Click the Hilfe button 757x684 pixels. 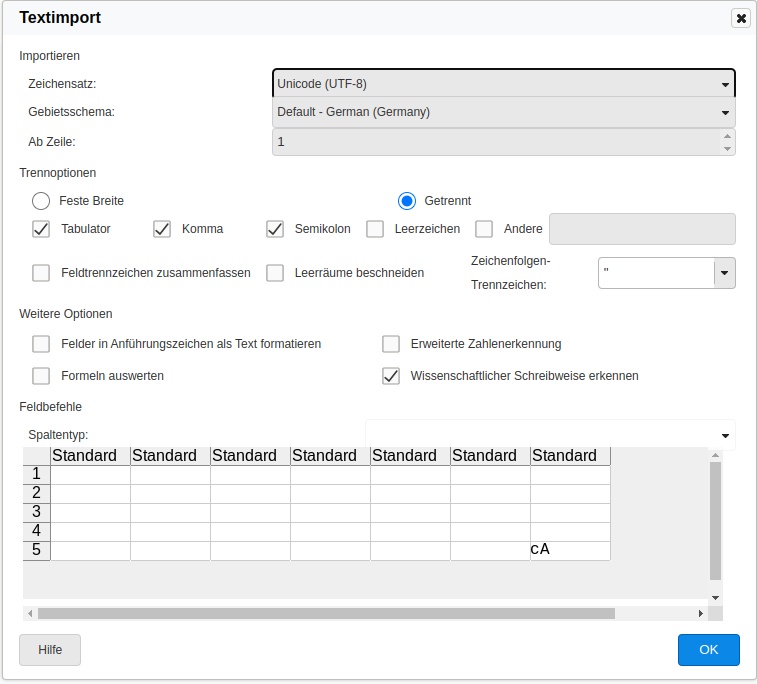[50, 650]
